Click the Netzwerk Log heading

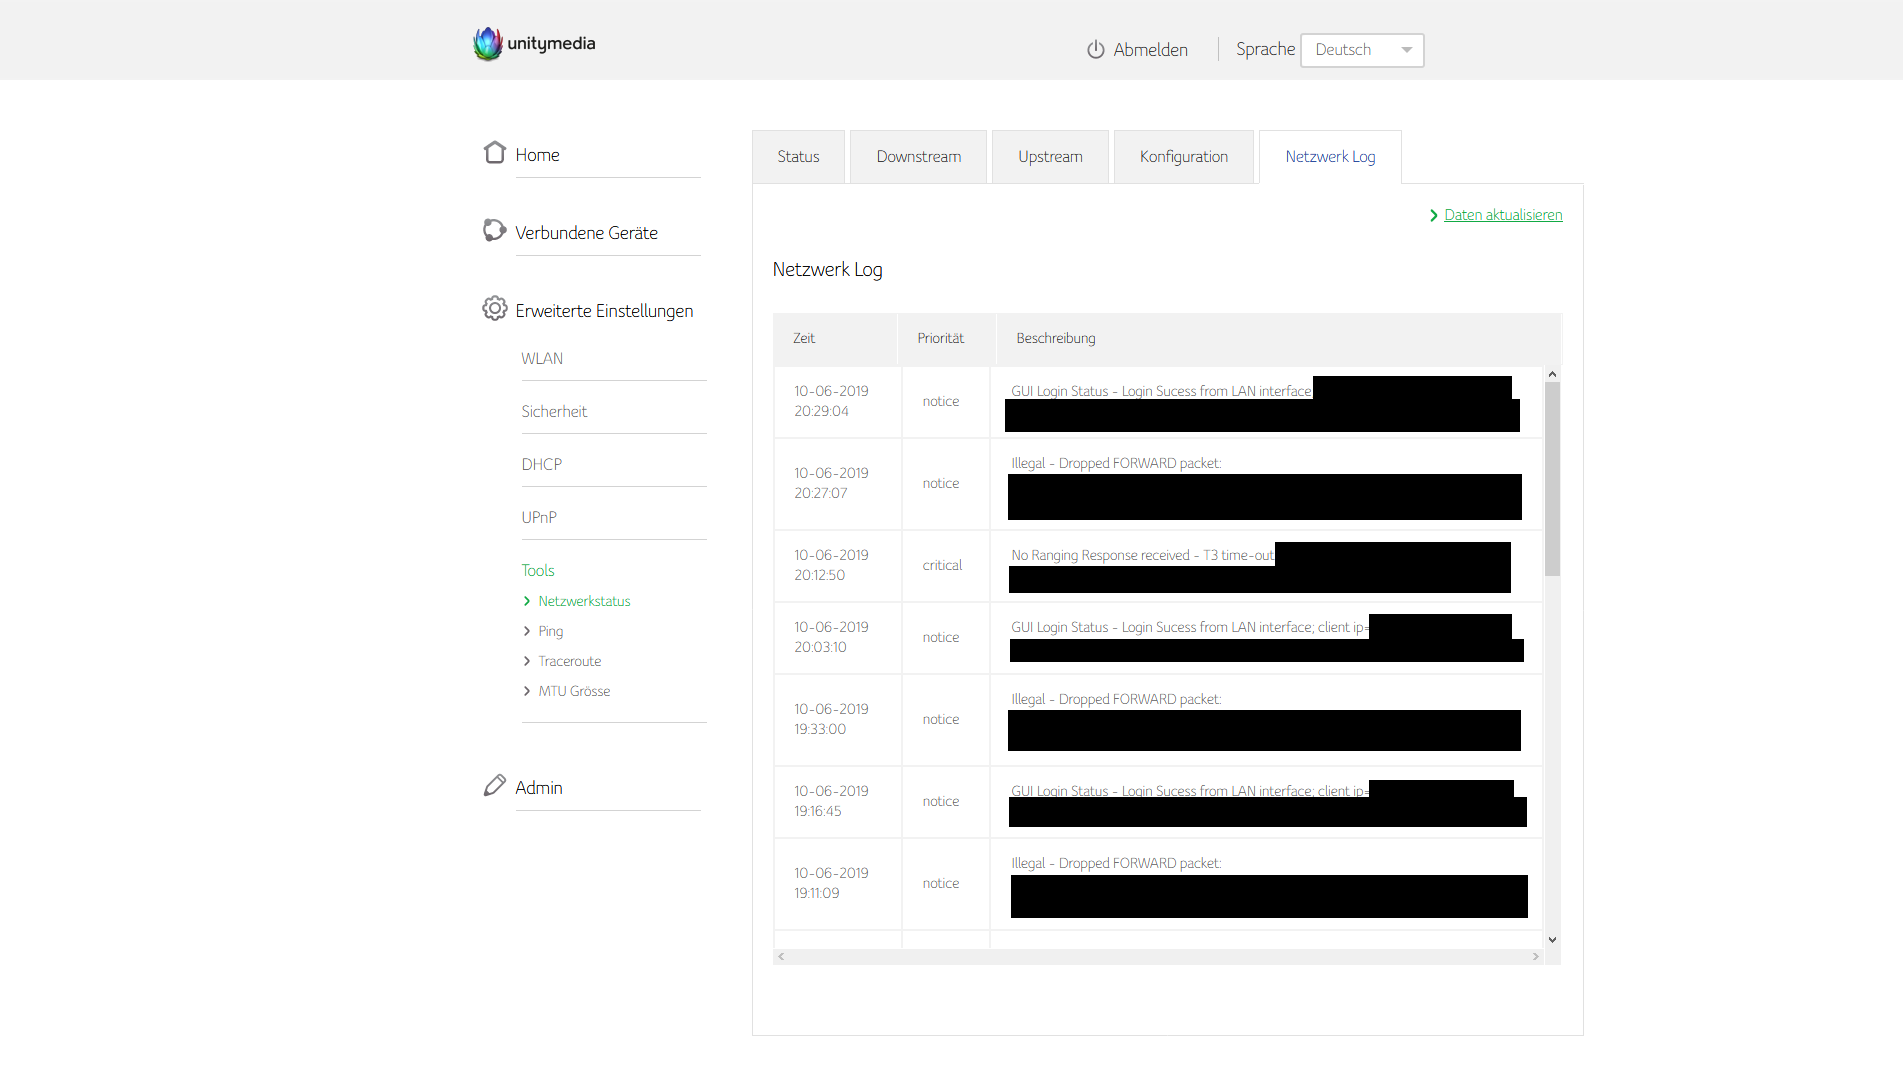coord(827,270)
